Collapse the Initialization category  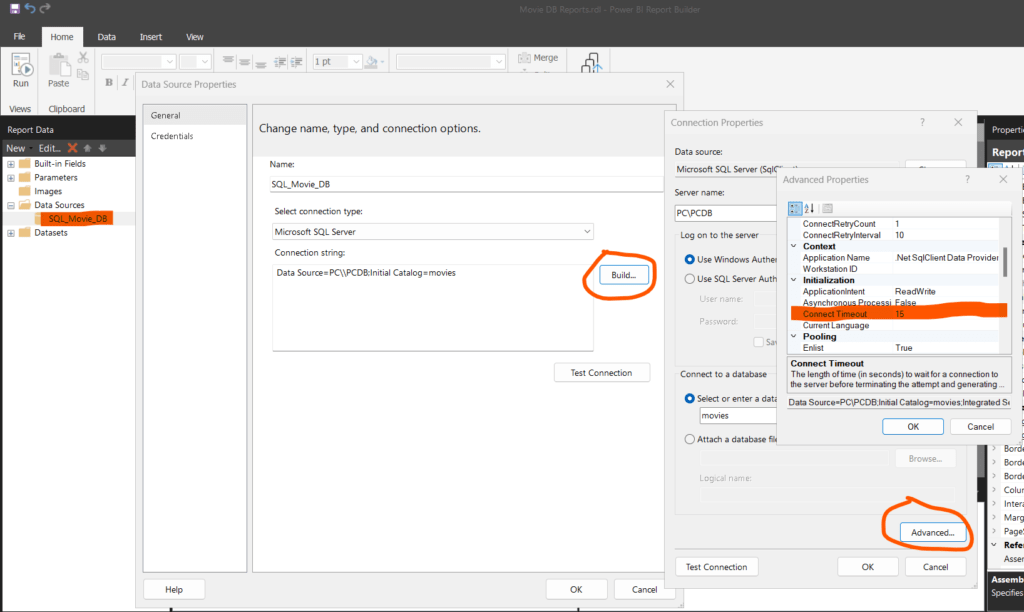pyautogui.click(x=794, y=280)
